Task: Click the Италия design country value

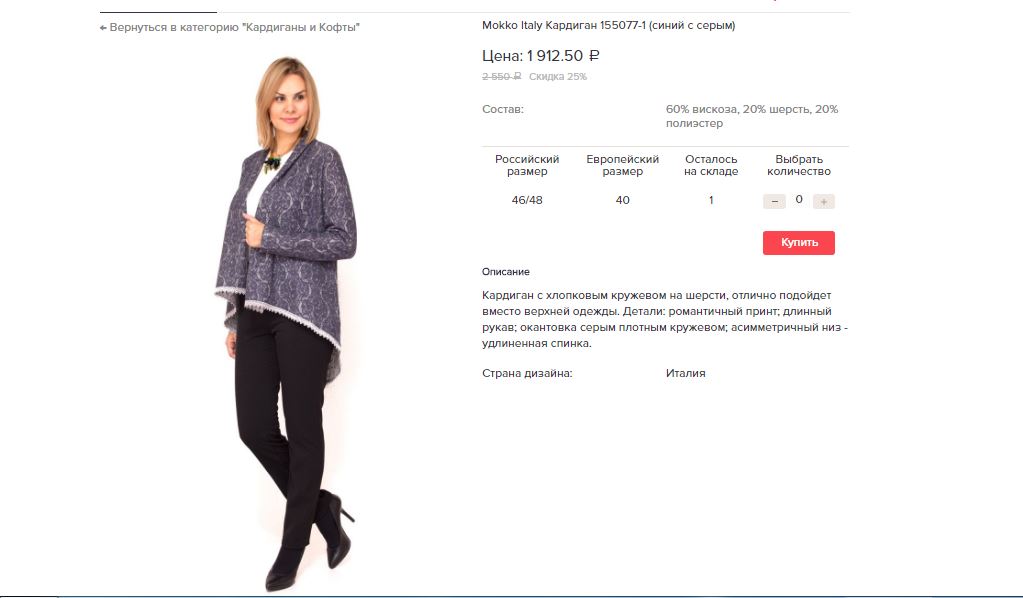Action: tap(686, 374)
